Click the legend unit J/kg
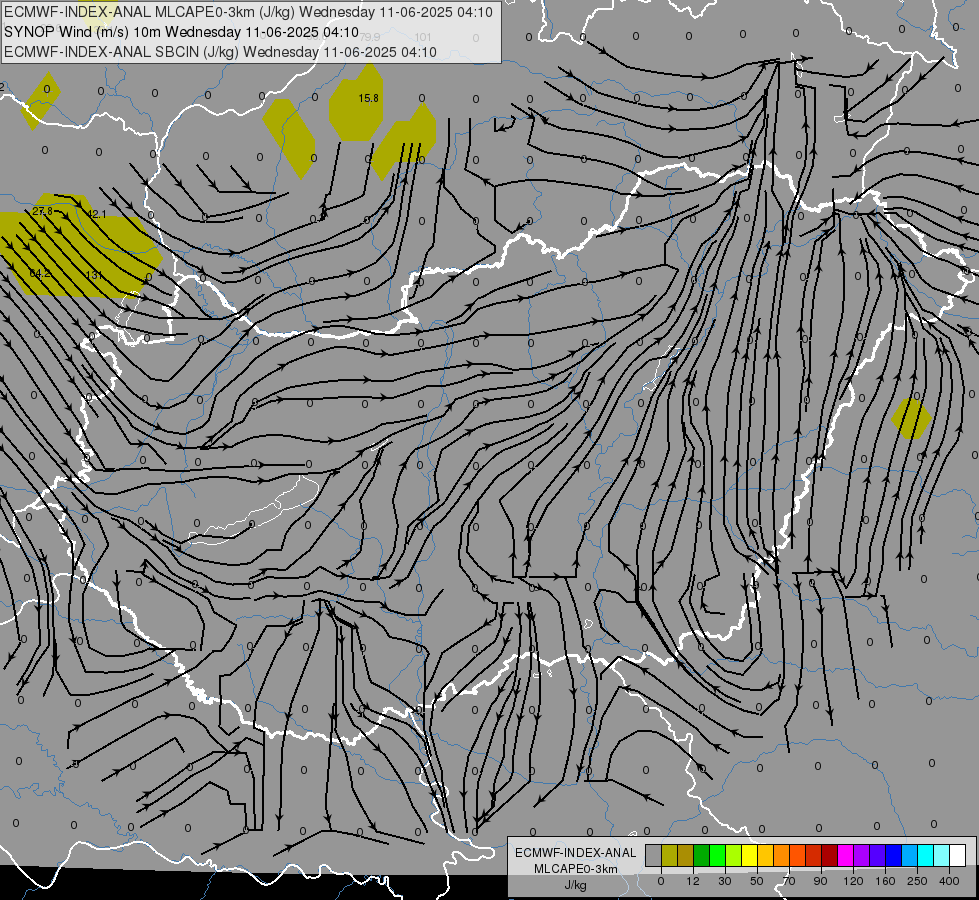This screenshot has width=979, height=900. click(576, 885)
